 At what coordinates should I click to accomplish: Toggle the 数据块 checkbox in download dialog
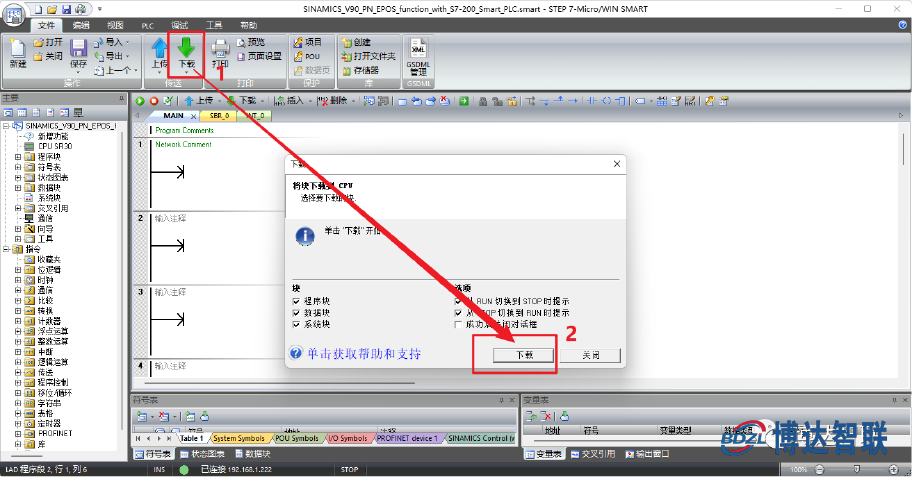click(x=297, y=313)
